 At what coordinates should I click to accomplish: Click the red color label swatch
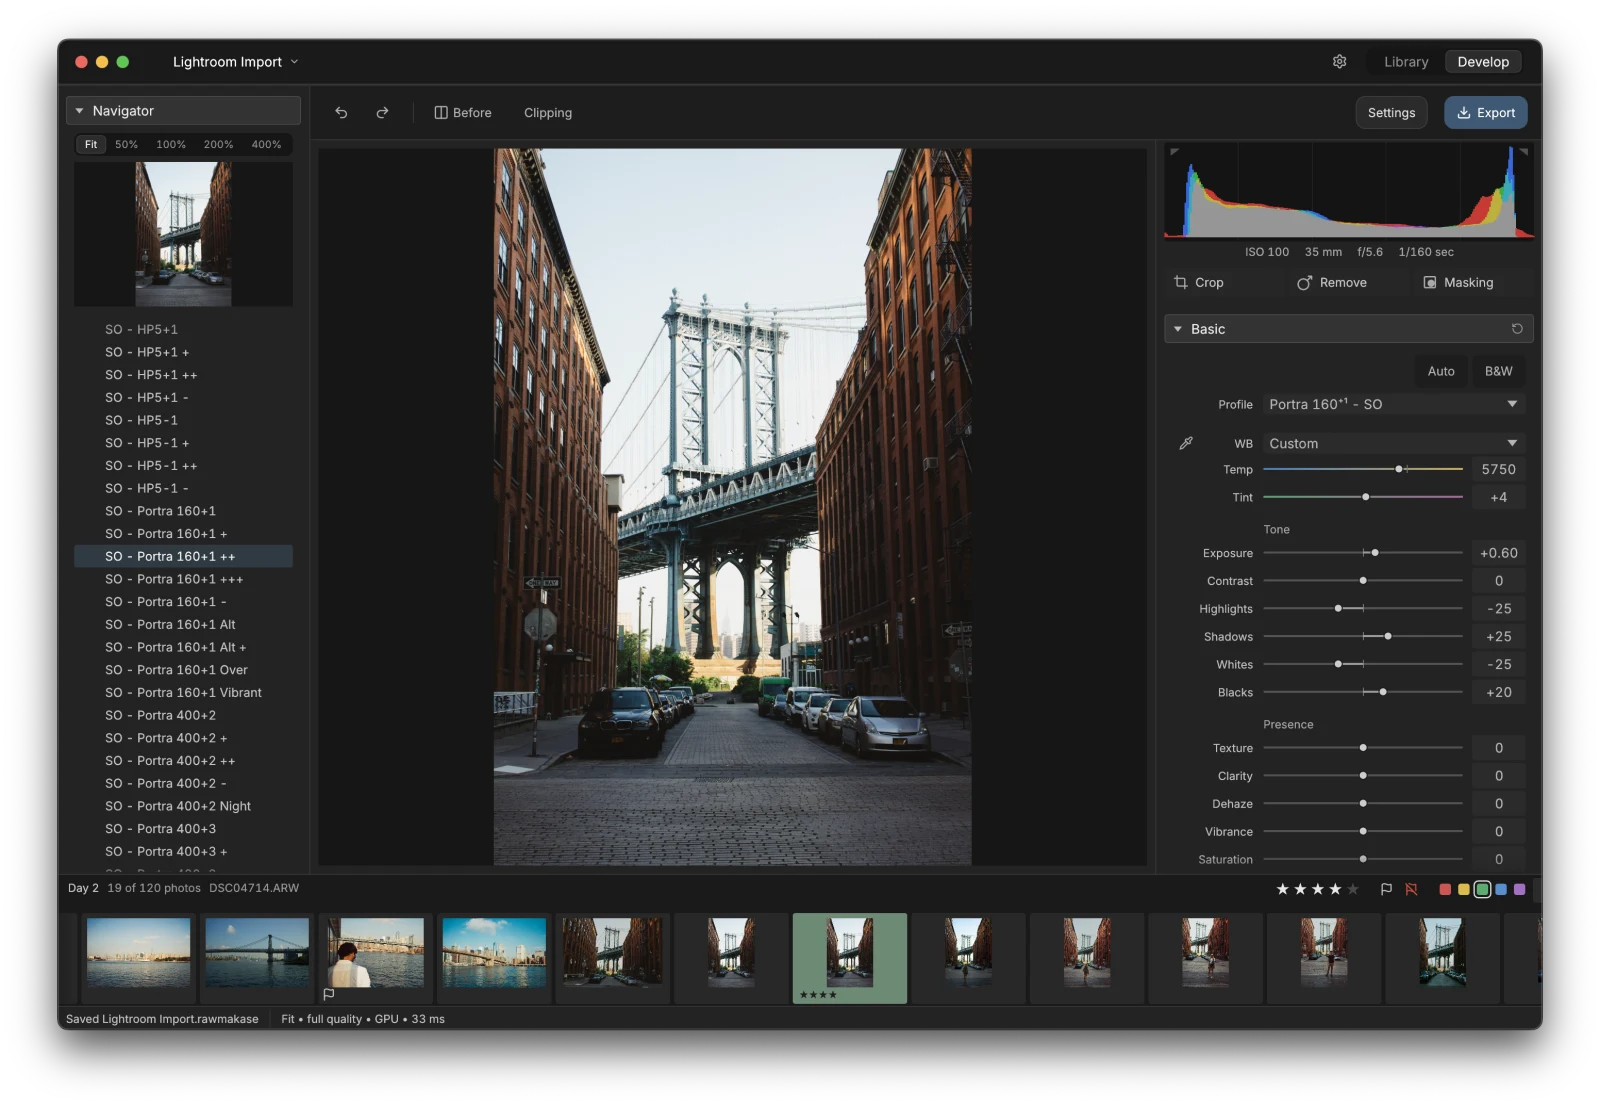coord(1445,889)
